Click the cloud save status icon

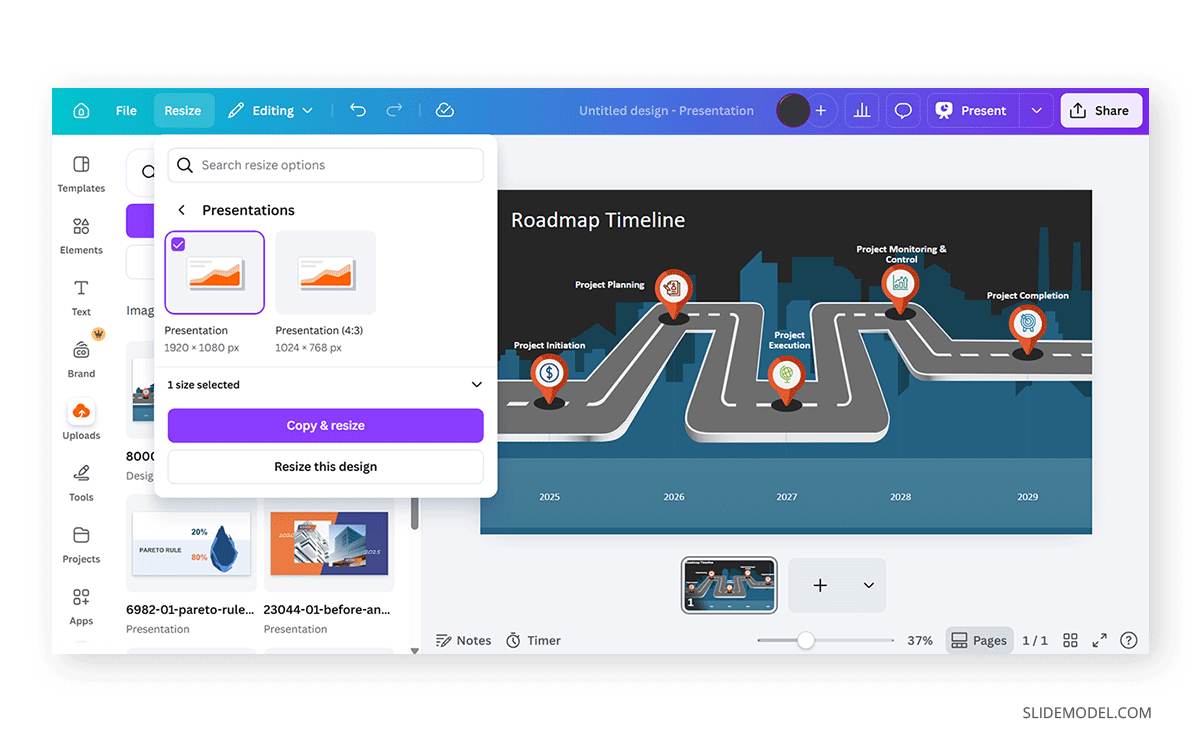pos(445,111)
